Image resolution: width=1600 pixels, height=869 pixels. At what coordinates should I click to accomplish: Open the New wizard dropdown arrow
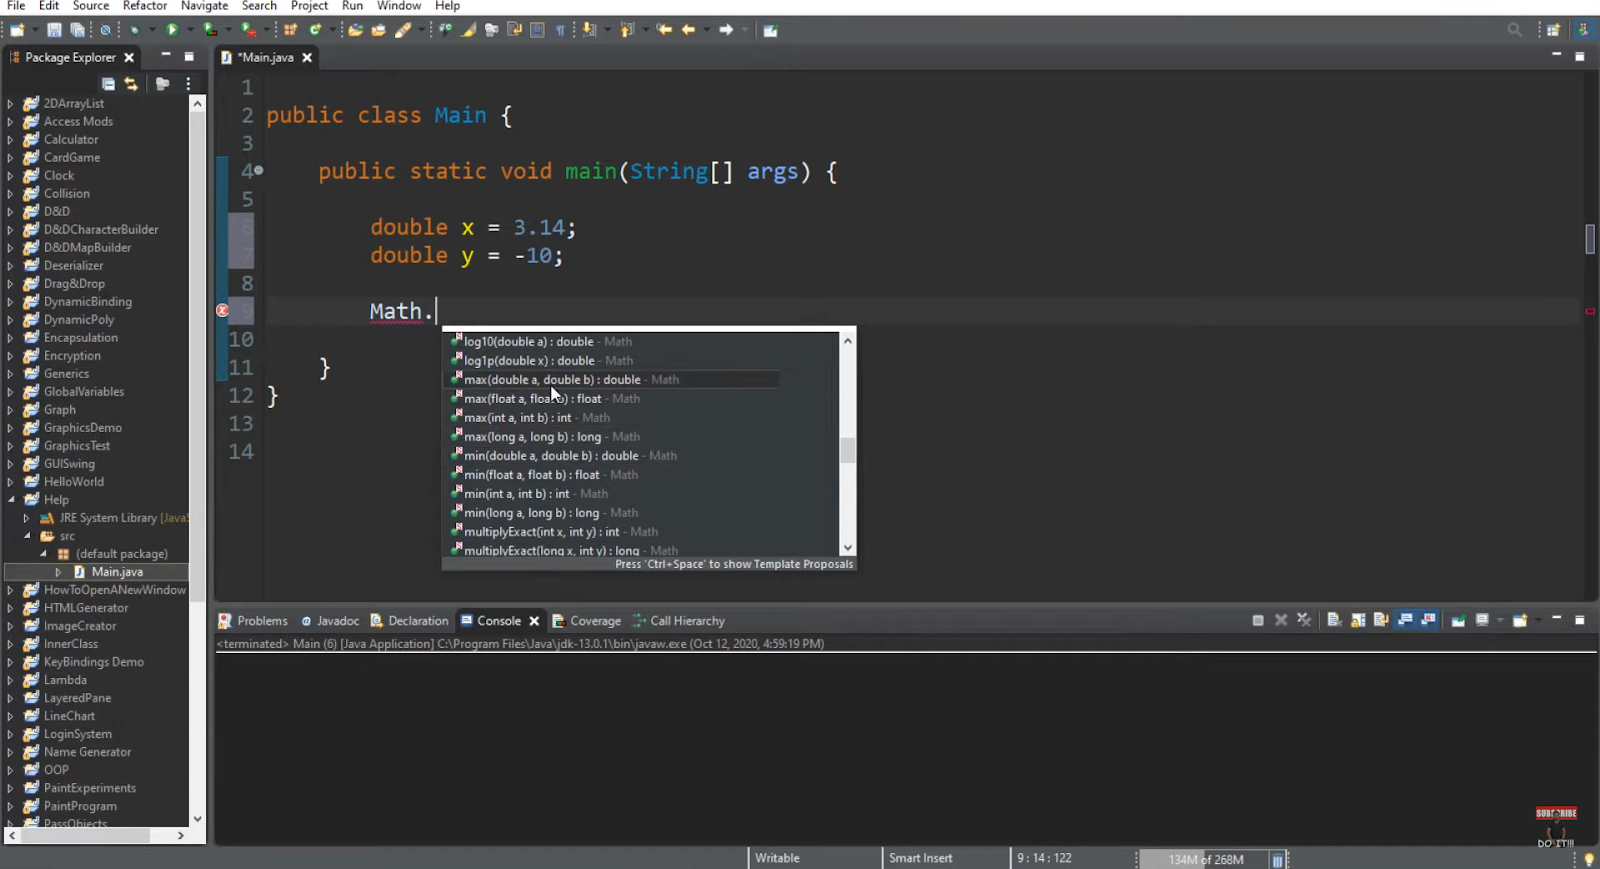[x=35, y=30]
